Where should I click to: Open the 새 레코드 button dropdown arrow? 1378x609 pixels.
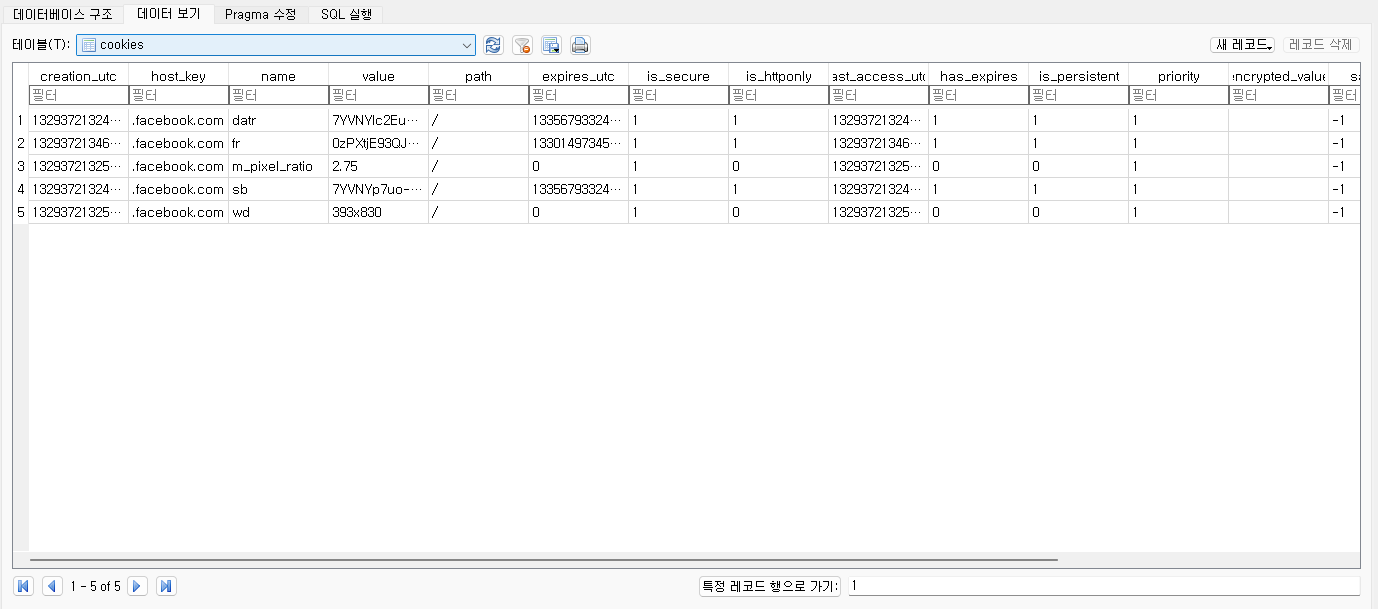pos(1268,46)
